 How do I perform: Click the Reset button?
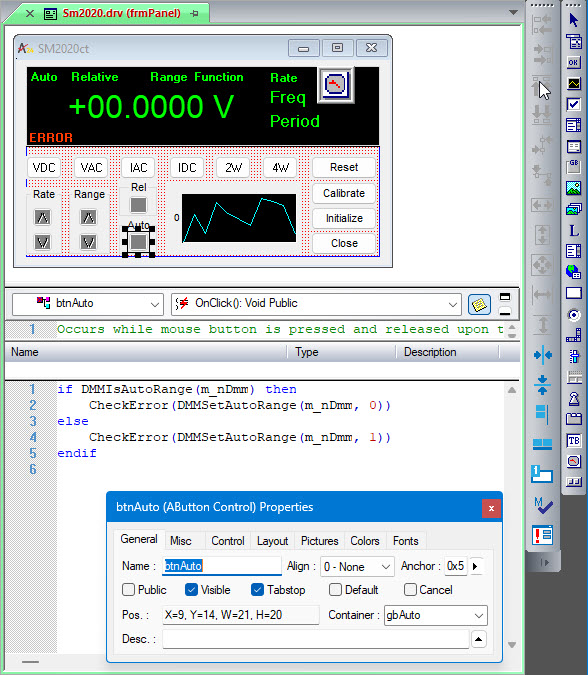tap(344, 167)
